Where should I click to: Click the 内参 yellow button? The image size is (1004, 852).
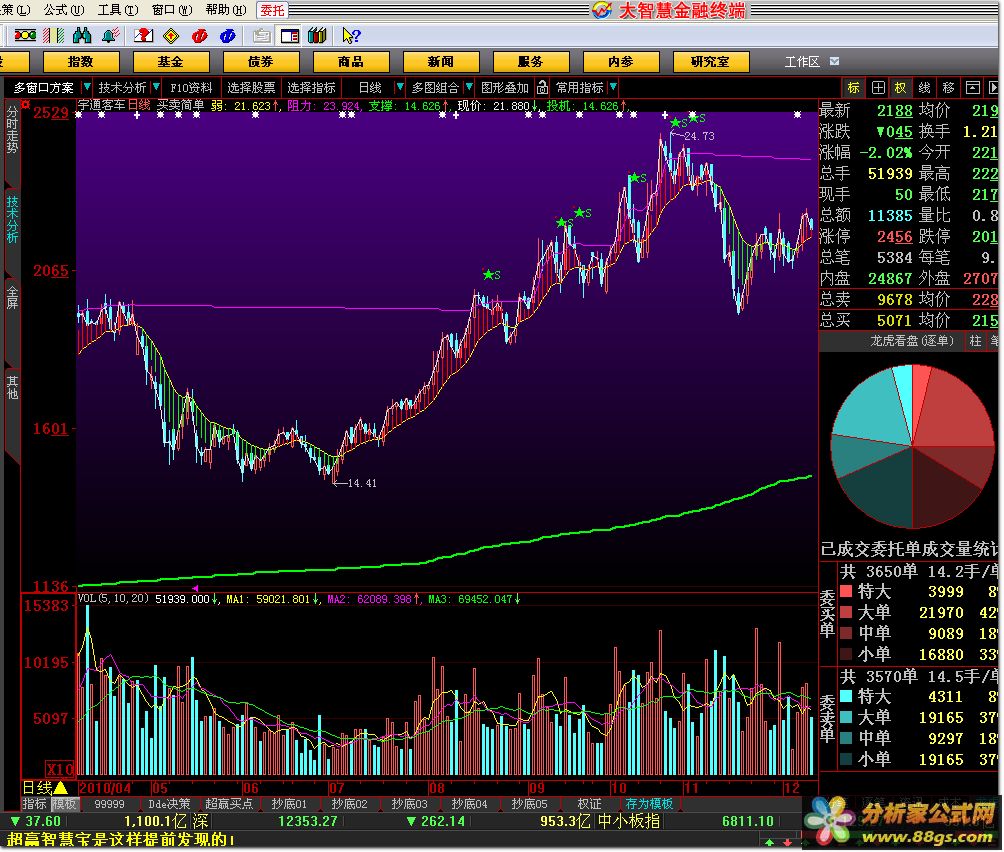(x=620, y=61)
